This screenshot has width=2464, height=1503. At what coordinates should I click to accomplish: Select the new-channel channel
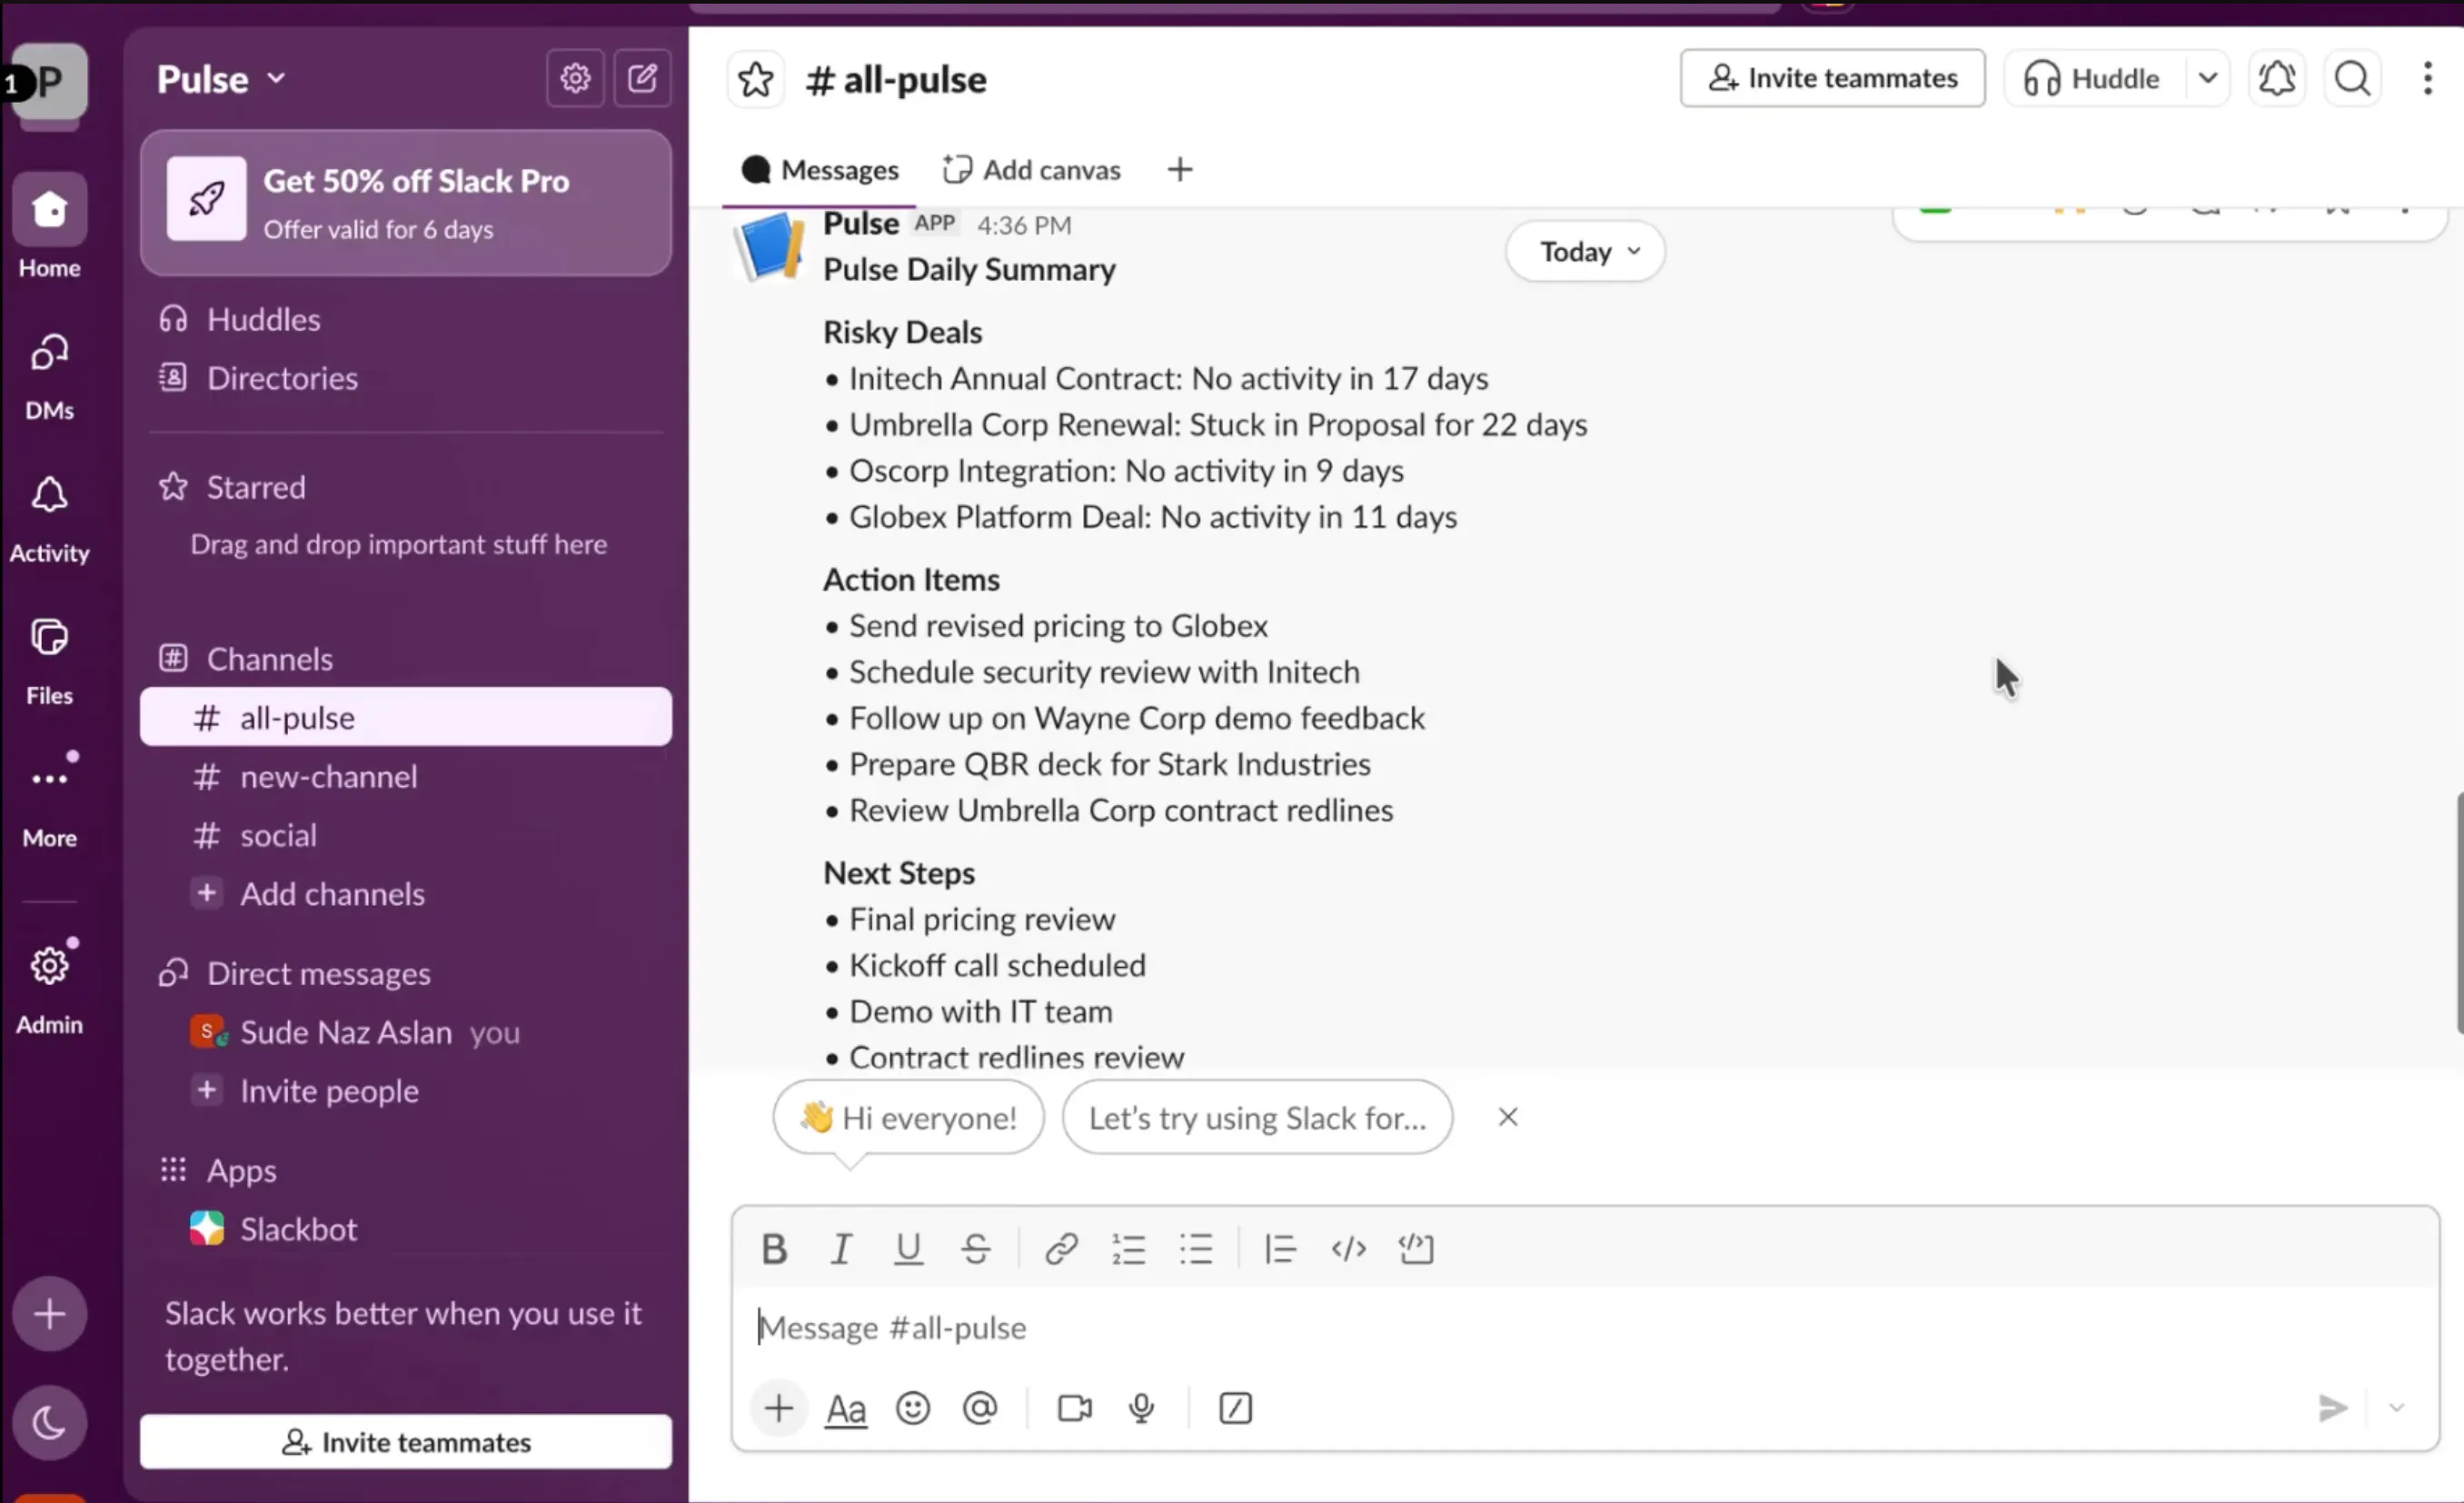406,777
